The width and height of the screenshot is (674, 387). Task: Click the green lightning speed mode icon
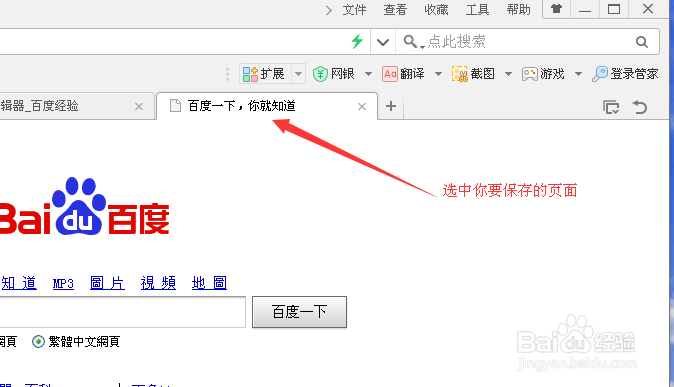[357, 41]
